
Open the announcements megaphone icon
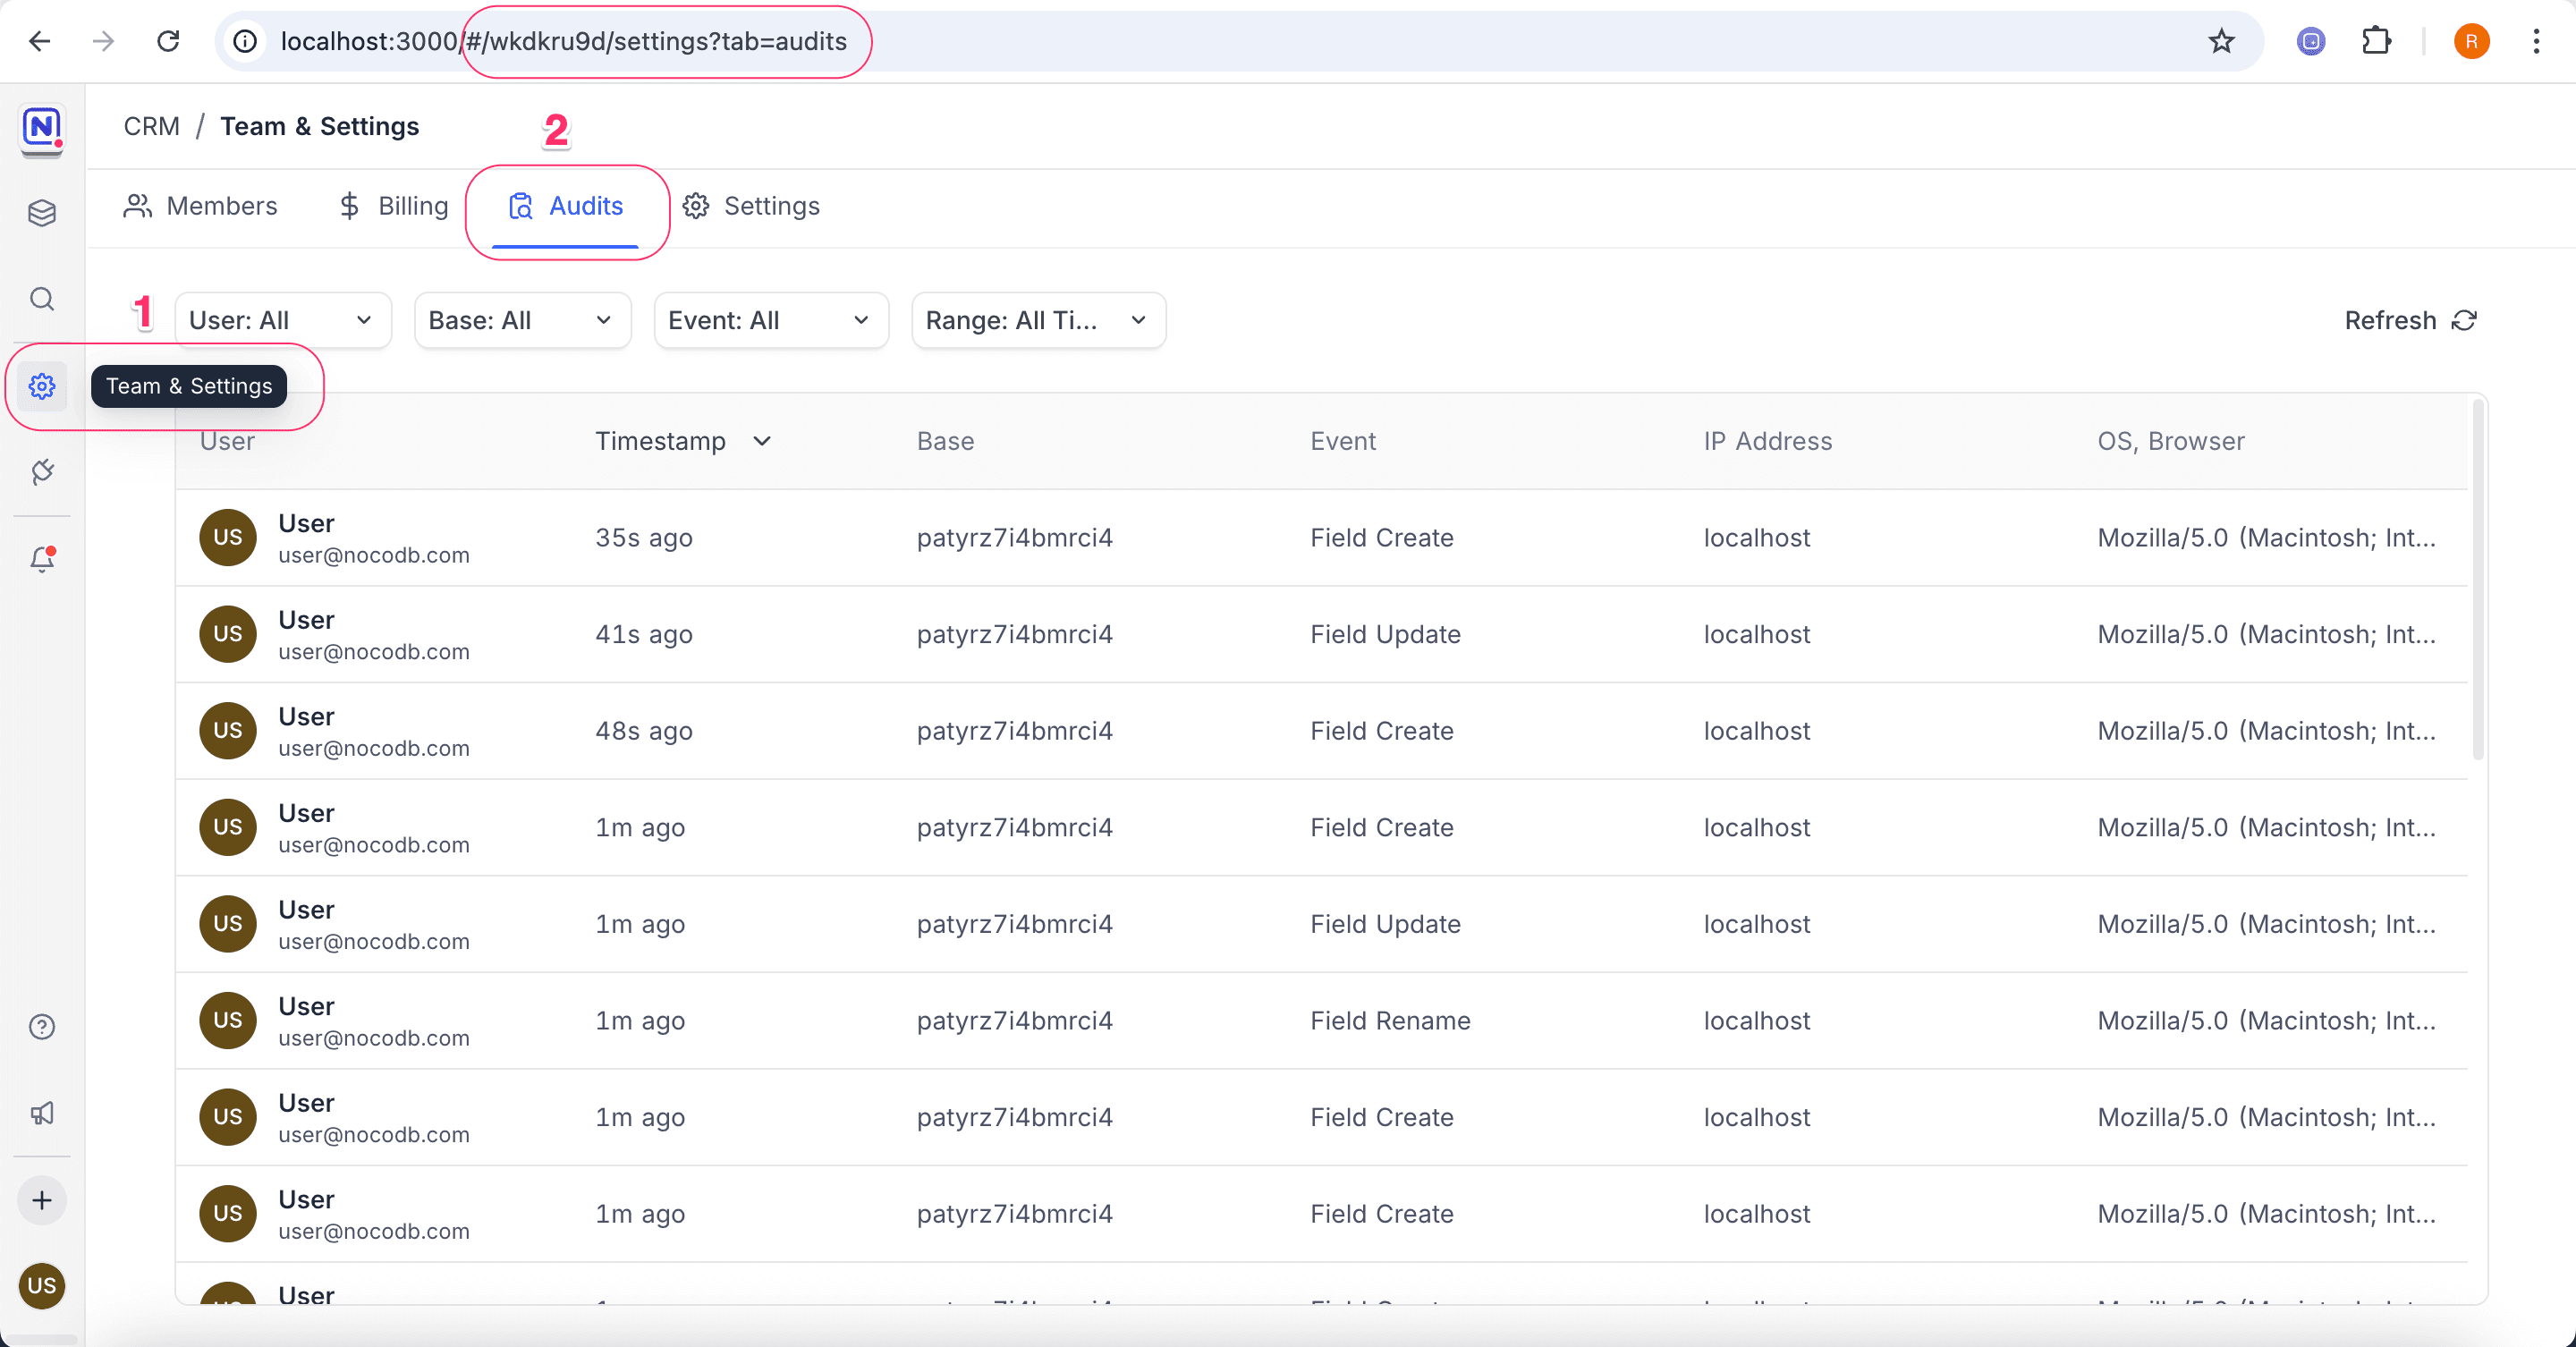pos(42,1113)
